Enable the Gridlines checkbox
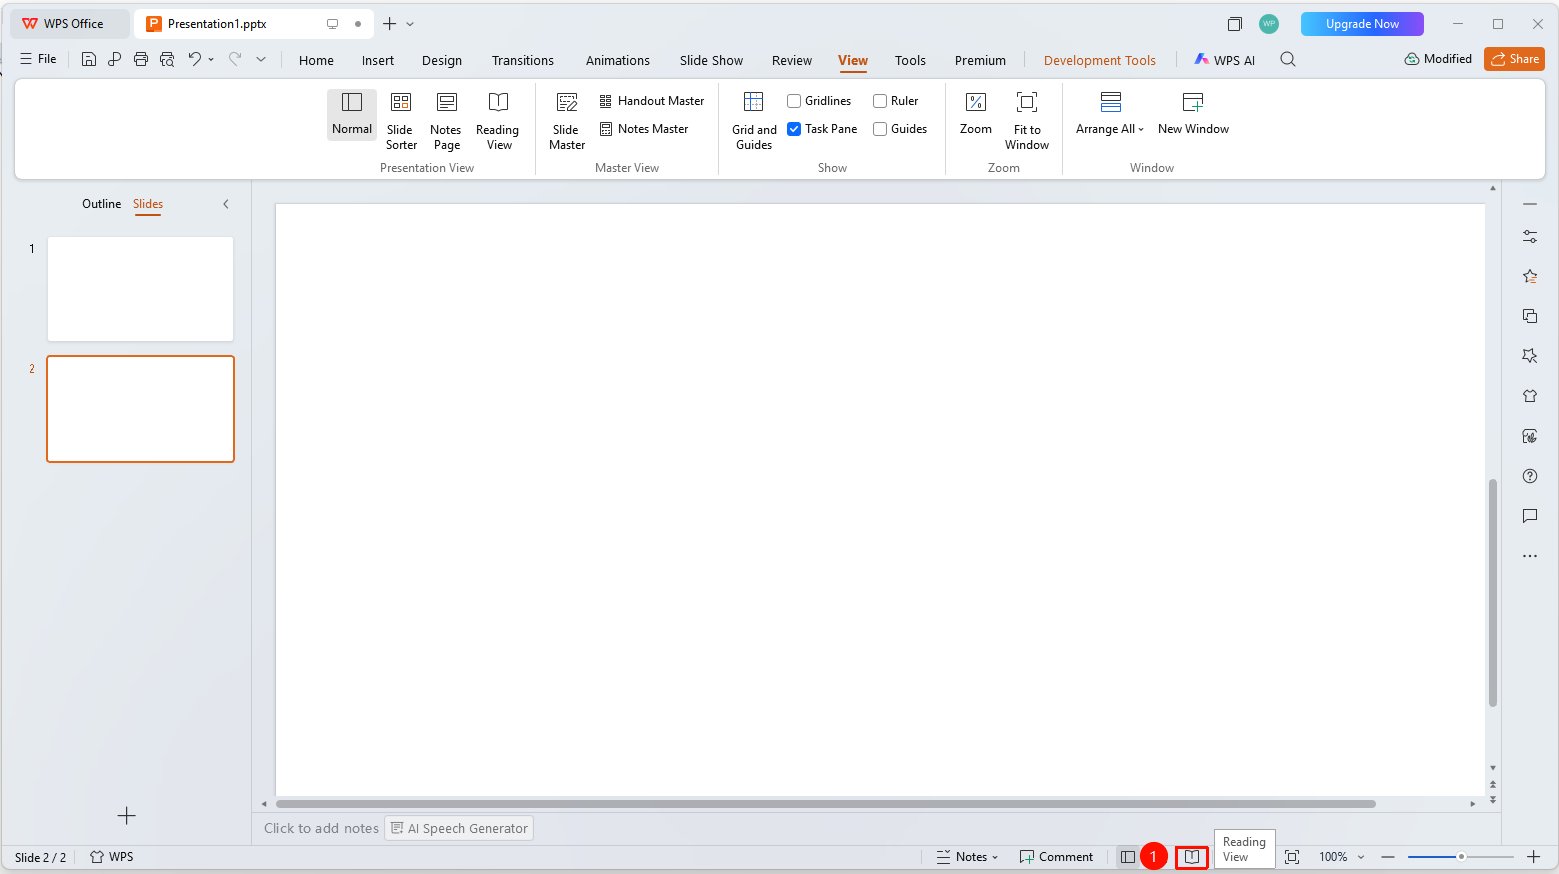This screenshot has height=874, width=1559. point(794,101)
